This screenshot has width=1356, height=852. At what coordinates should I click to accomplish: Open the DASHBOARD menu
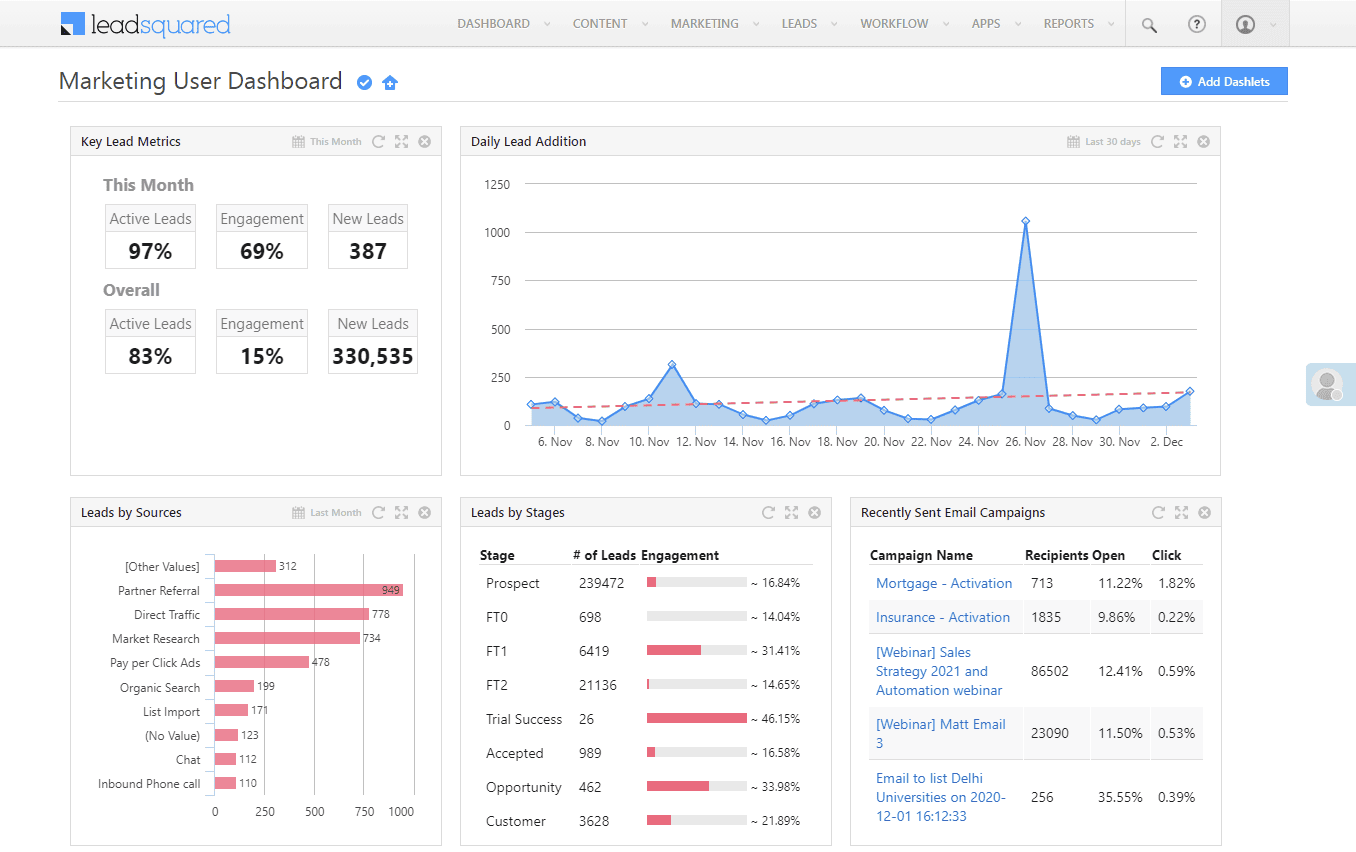click(x=494, y=24)
